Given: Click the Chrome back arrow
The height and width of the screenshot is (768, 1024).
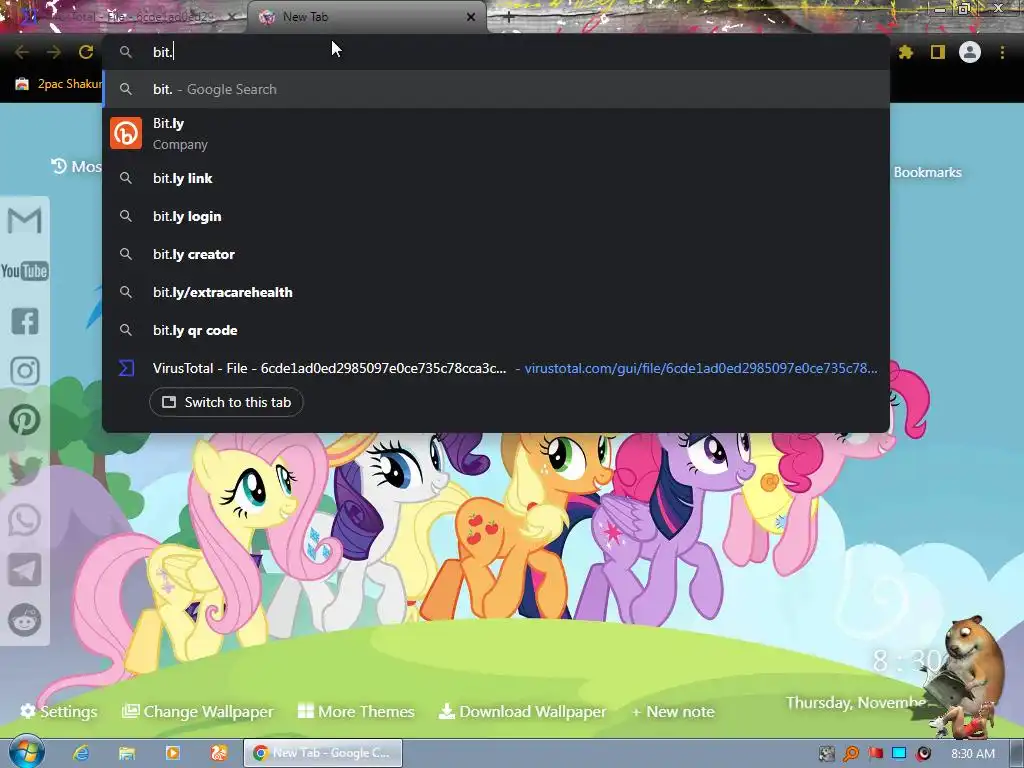Looking at the screenshot, I should coord(22,52).
